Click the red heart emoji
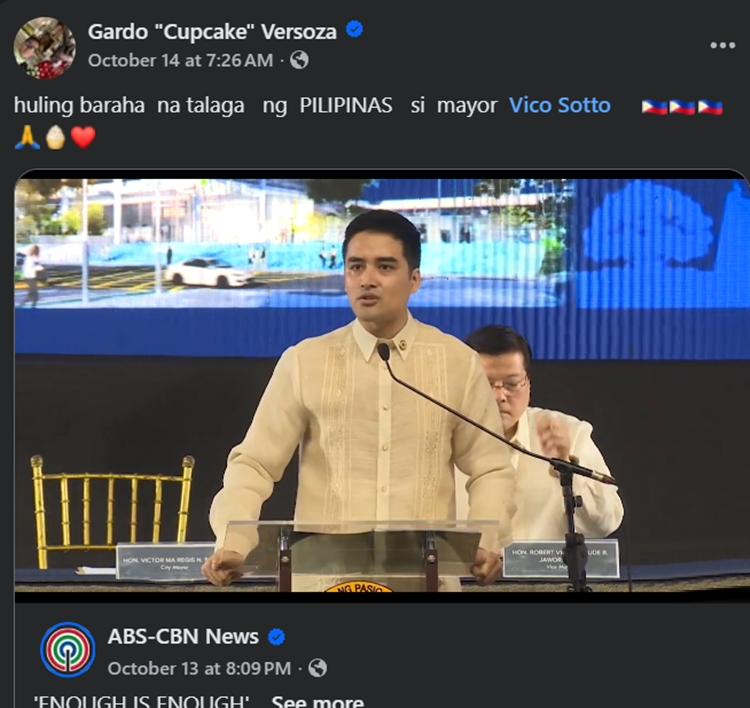750x708 pixels. point(83,138)
